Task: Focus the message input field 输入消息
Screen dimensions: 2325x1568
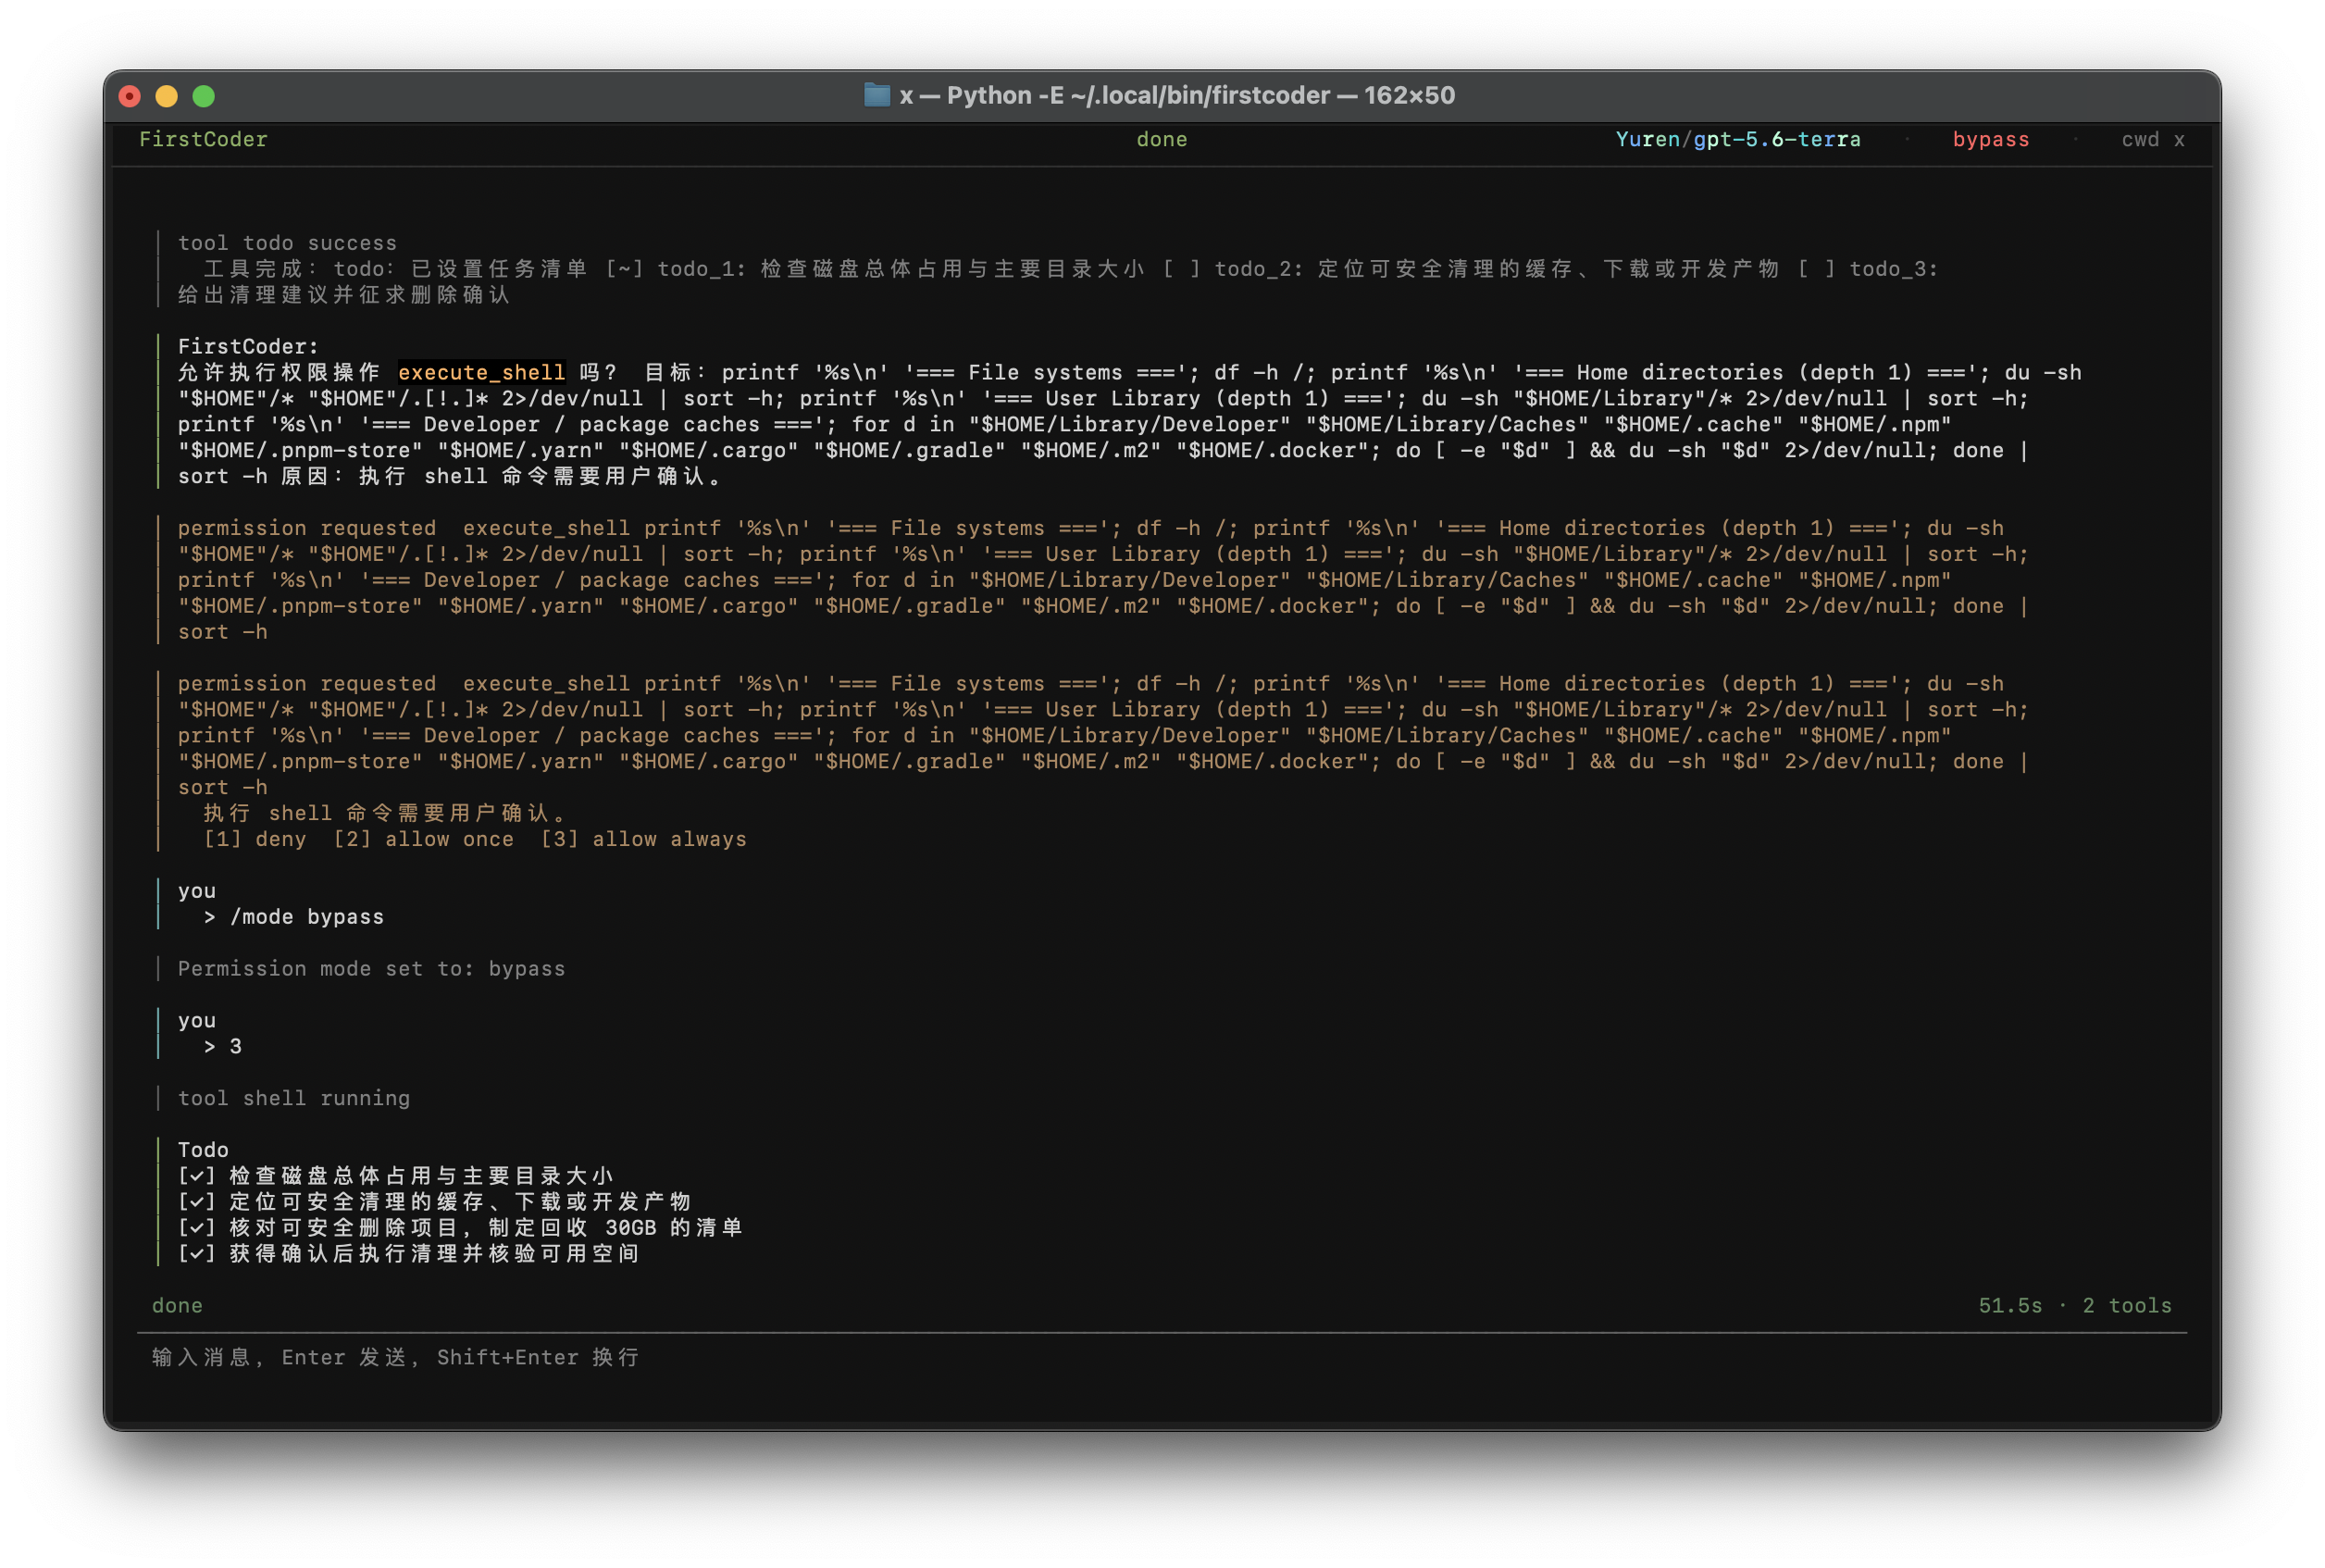Action: click(1161, 1357)
